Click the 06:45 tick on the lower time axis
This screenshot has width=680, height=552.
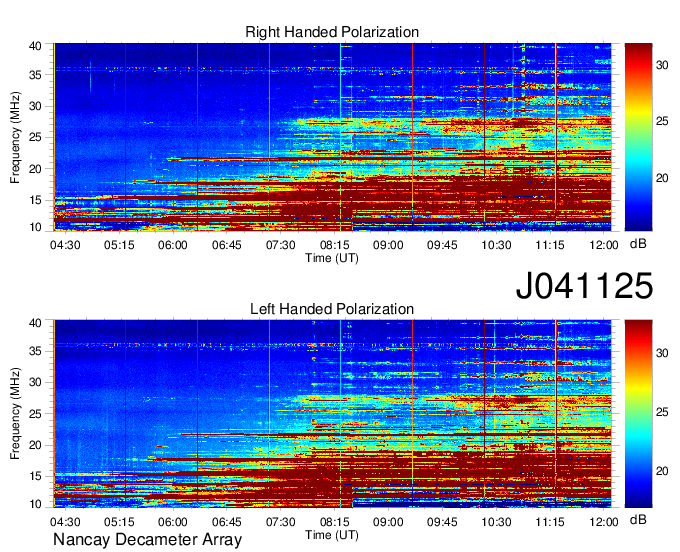[226, 522]
